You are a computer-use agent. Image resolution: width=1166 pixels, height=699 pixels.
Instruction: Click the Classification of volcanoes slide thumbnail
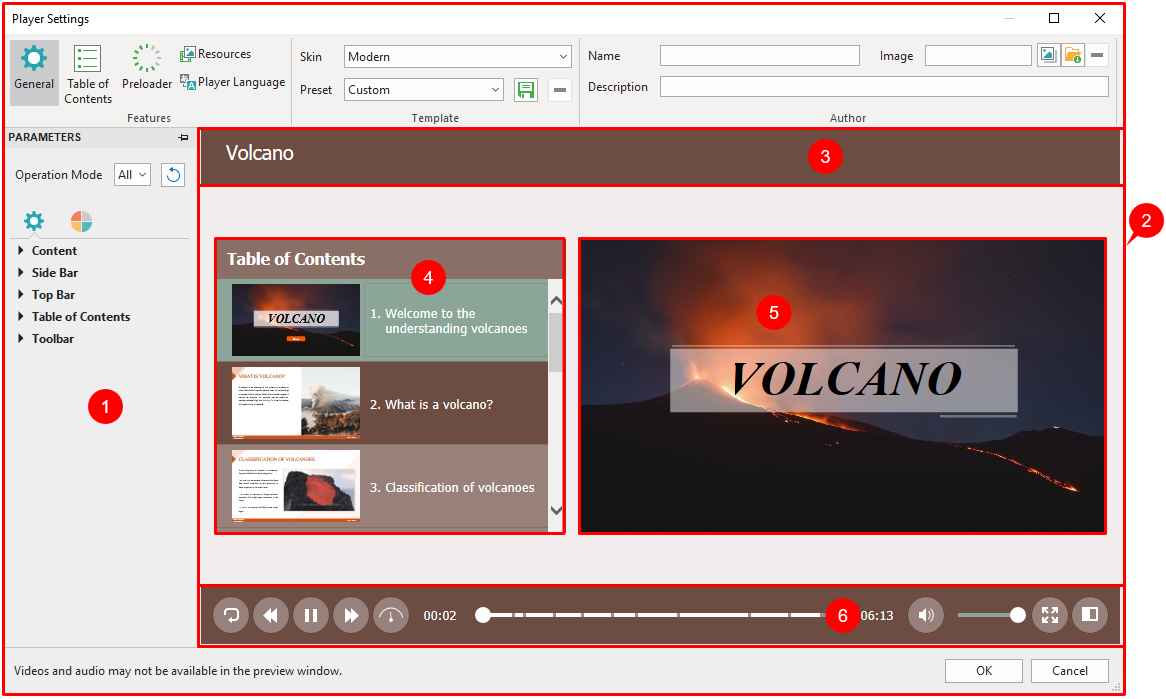[296, 486]
